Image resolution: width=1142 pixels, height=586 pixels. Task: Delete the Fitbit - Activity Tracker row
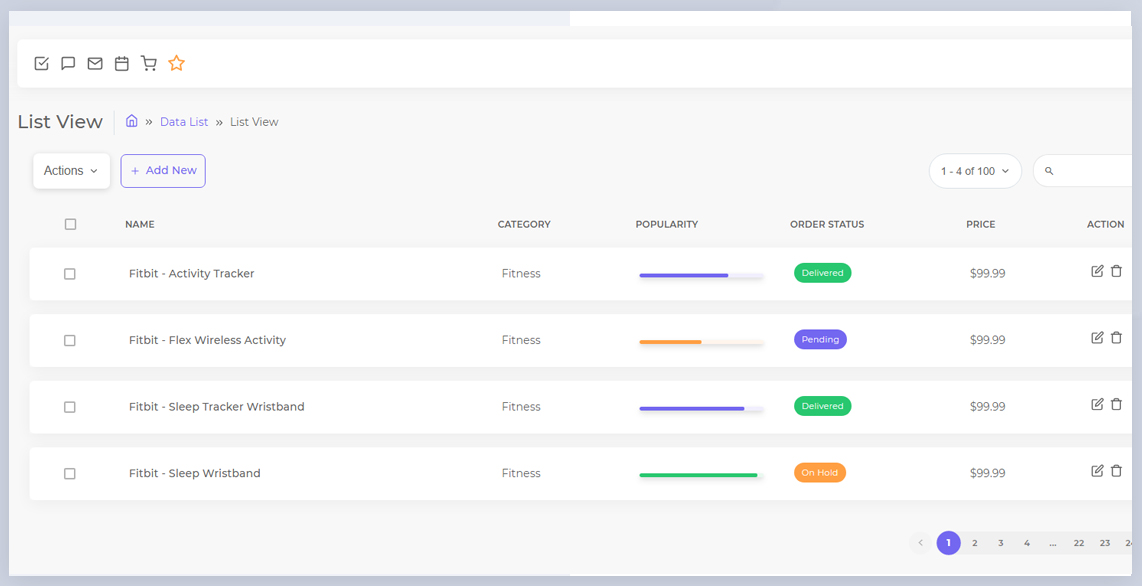1117,272
